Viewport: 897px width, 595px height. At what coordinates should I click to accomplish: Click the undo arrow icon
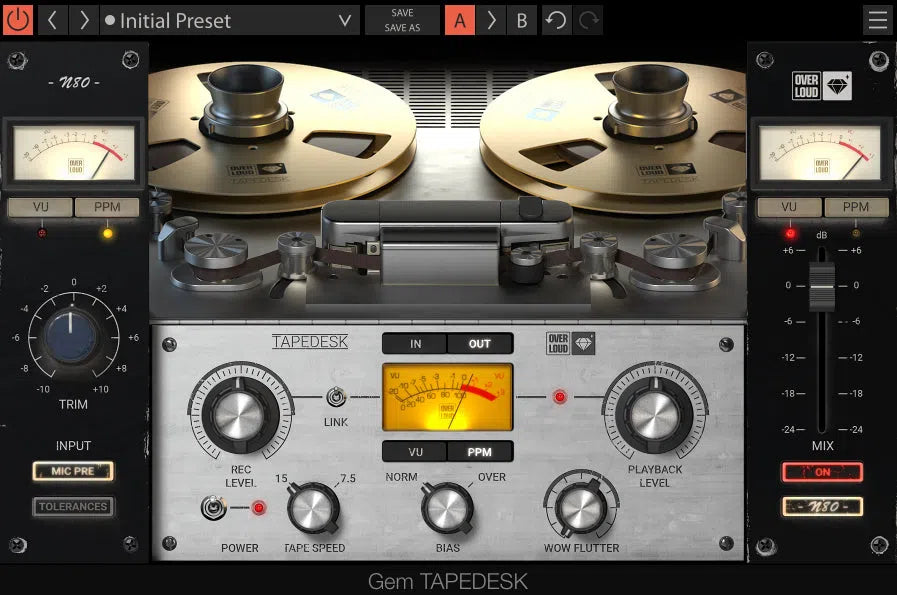(x=557, y=20)
